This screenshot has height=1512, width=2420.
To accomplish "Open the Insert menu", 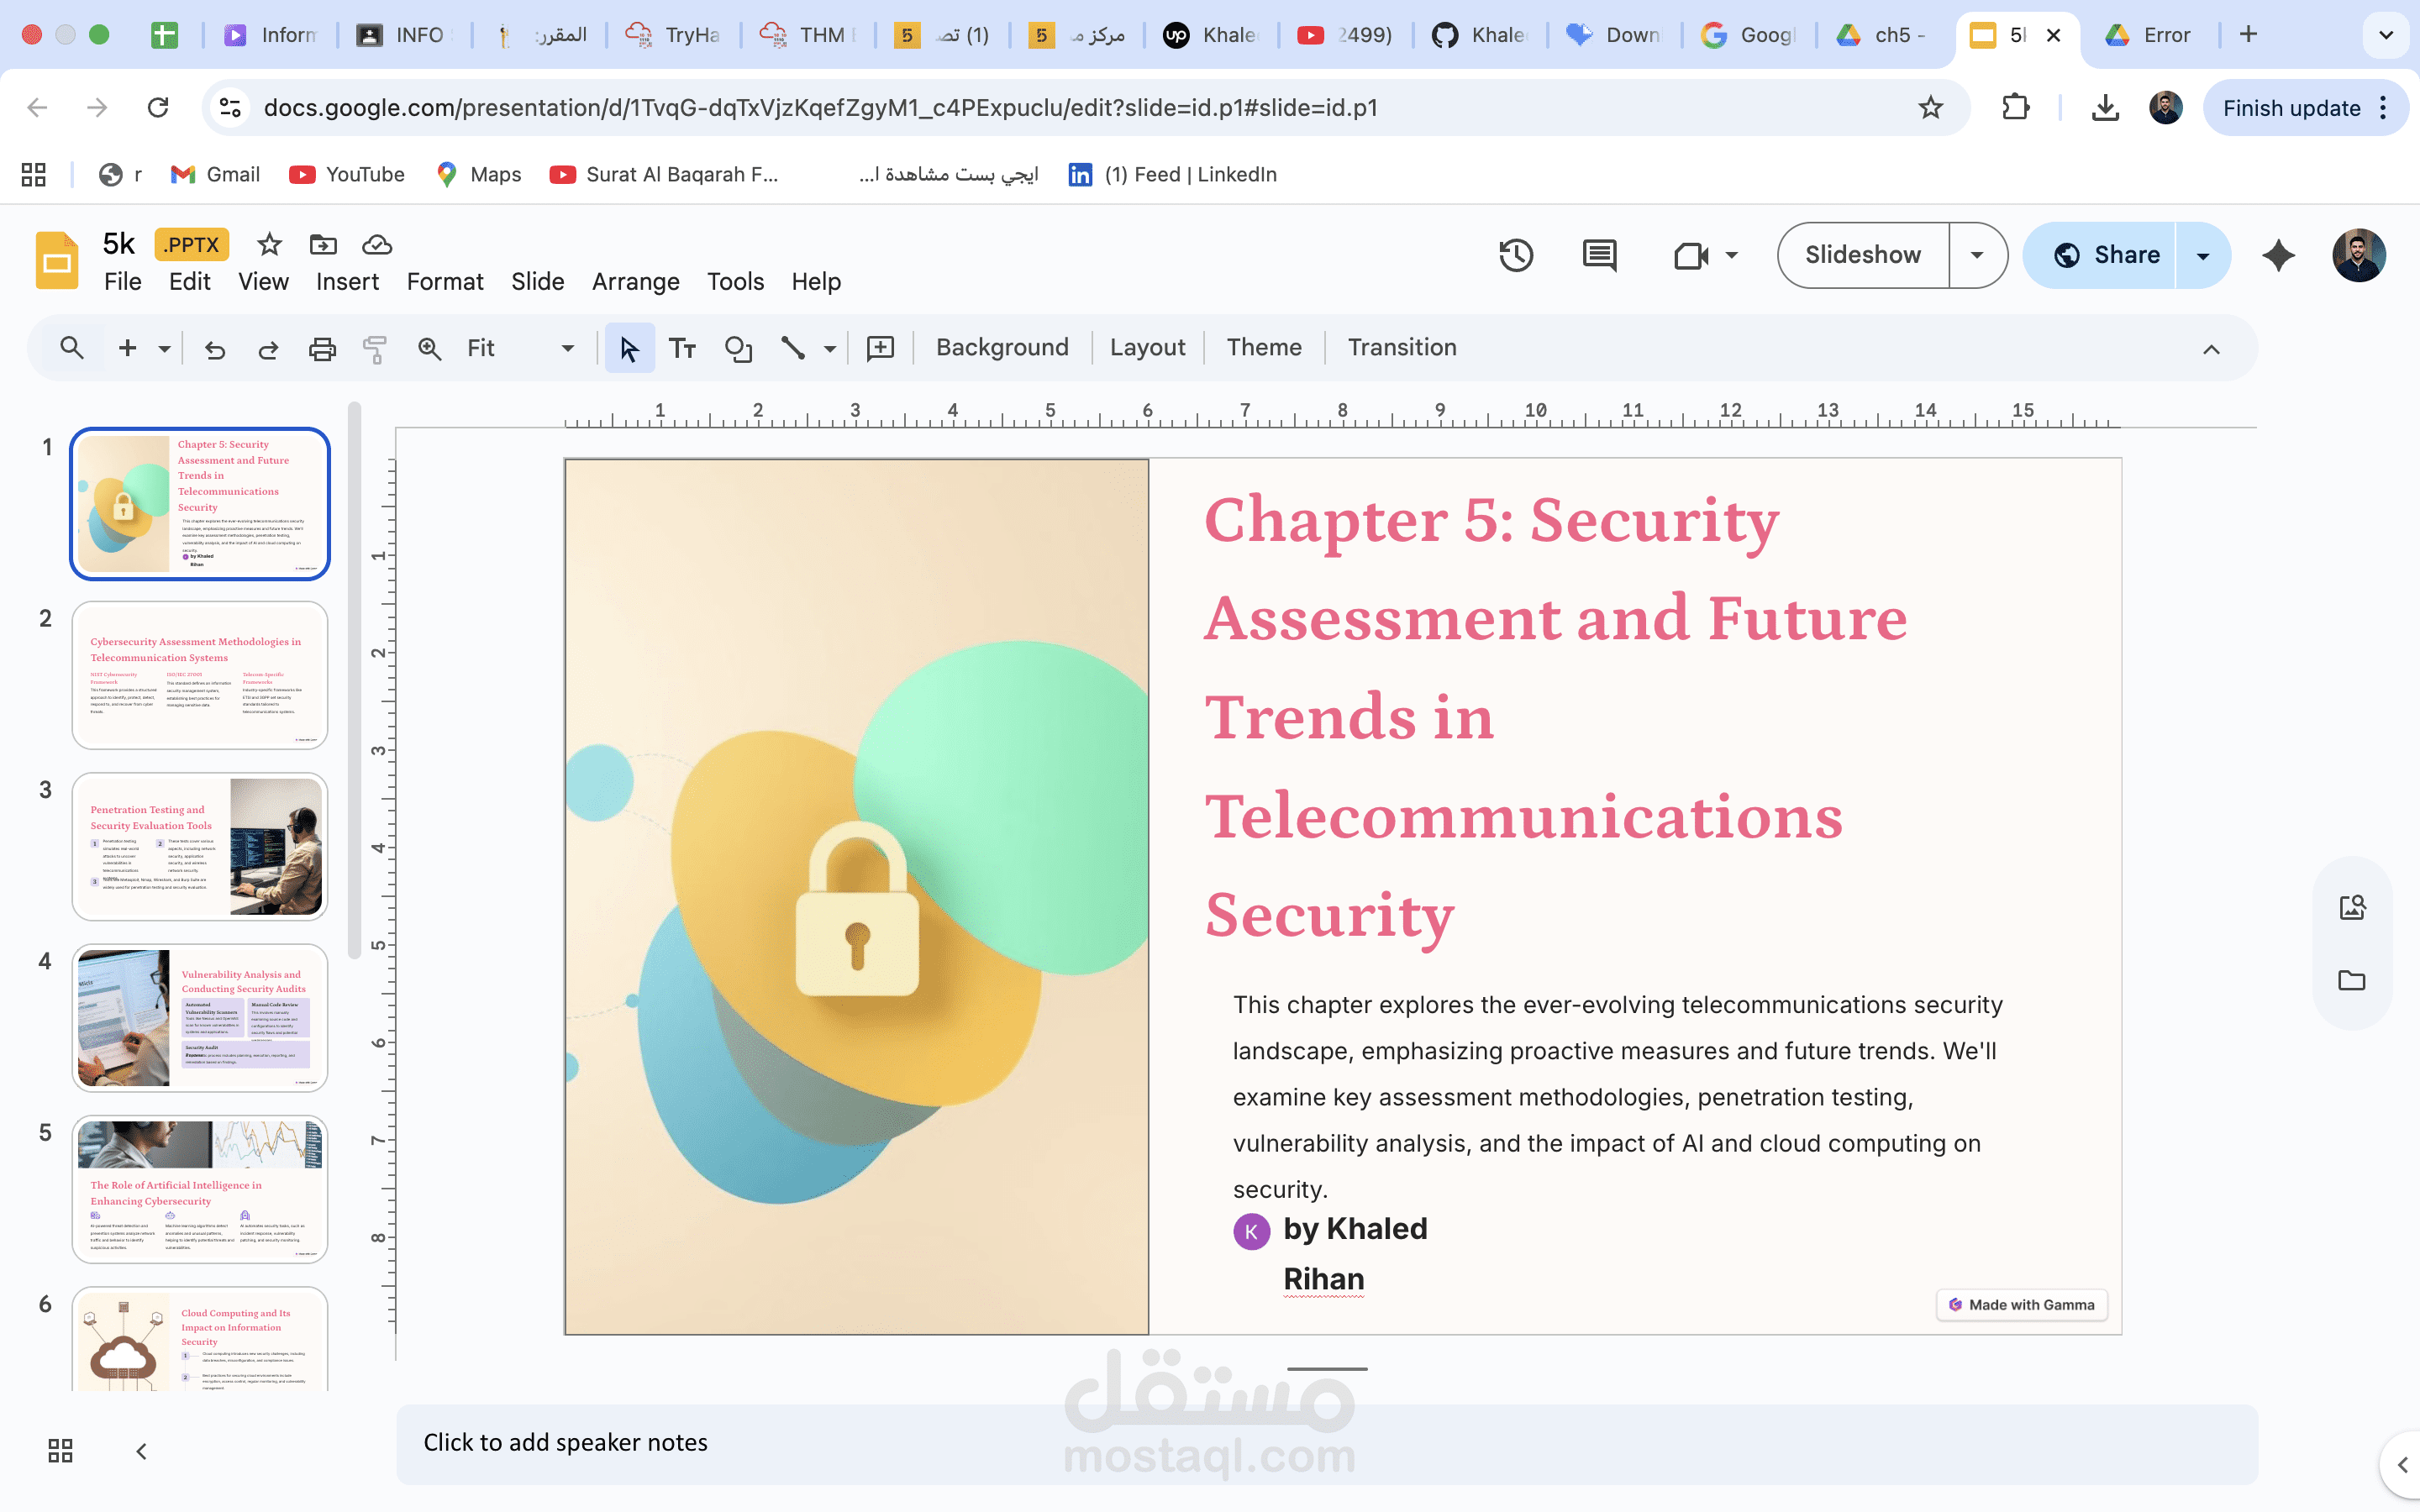I will (347, 282).
